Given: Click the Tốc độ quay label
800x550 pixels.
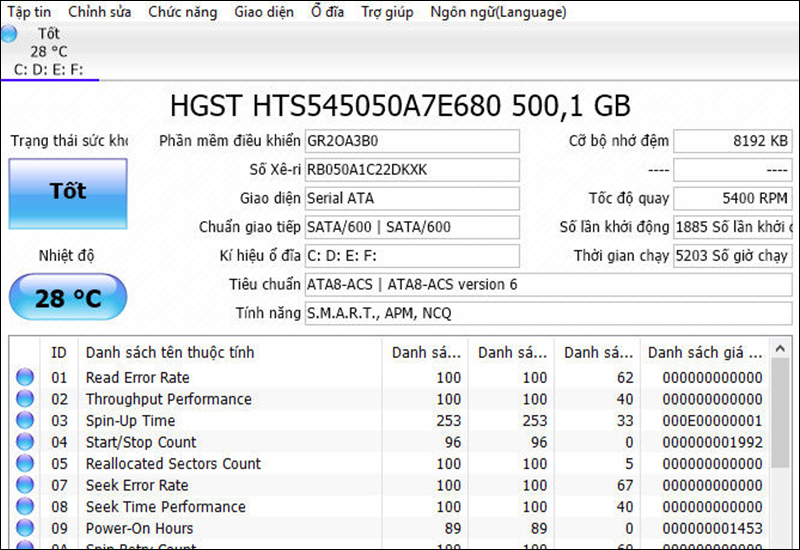Looking at the screenshot, I should tap(629, 198).
